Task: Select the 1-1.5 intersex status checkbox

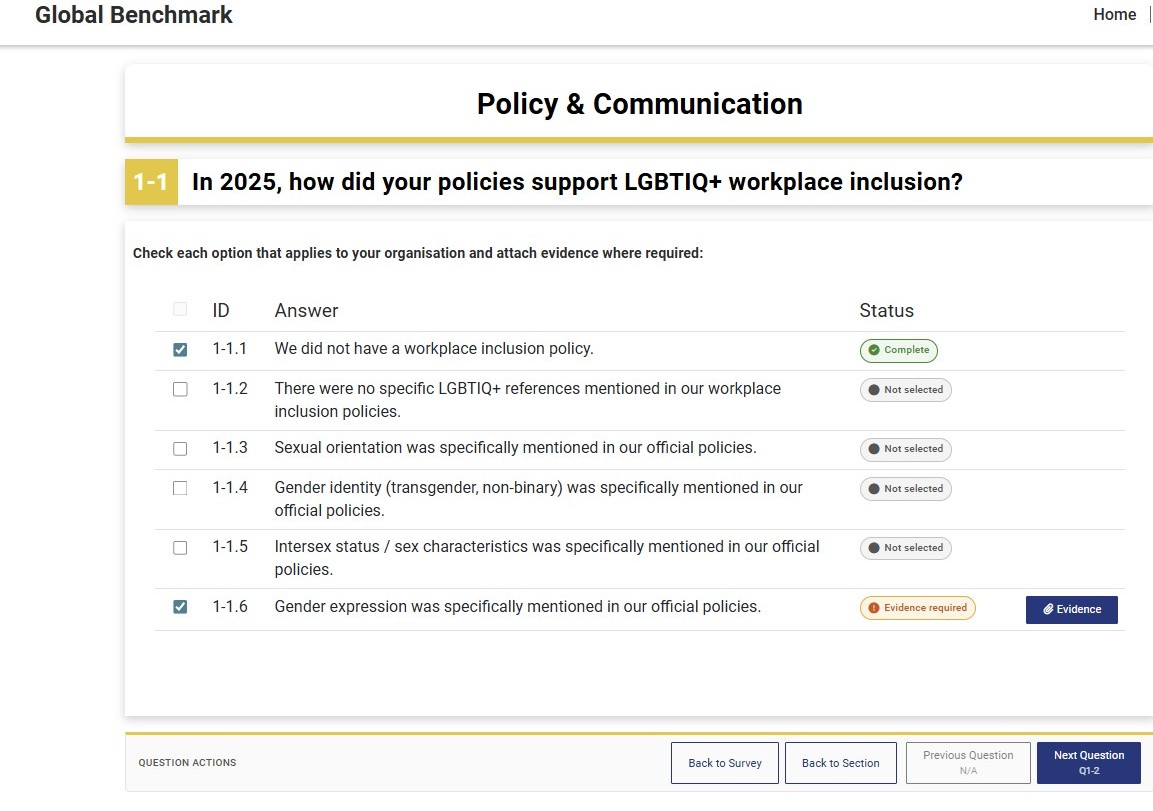Action: 180,548
